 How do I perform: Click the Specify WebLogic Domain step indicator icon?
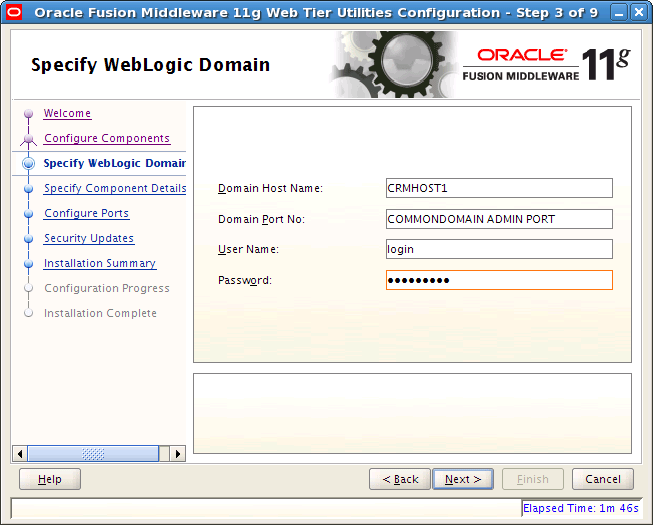pos(28,163)
